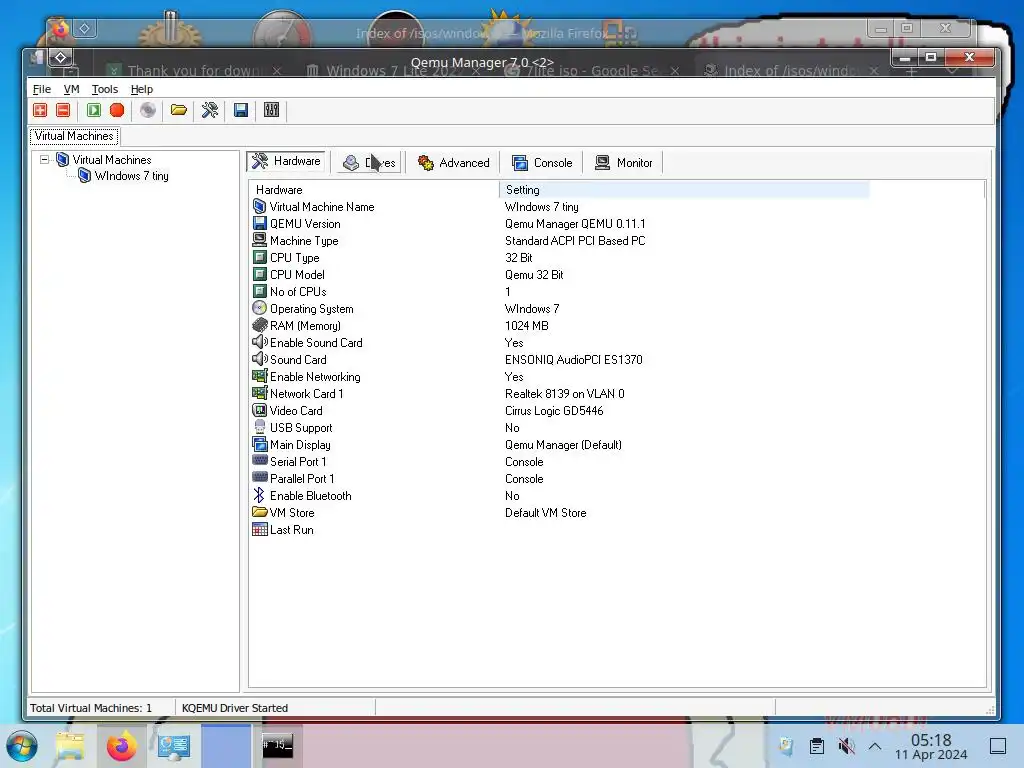Expand the system tray hidden icons arrow
Viewport: 1024px width, 768px height.
(875, 746)
